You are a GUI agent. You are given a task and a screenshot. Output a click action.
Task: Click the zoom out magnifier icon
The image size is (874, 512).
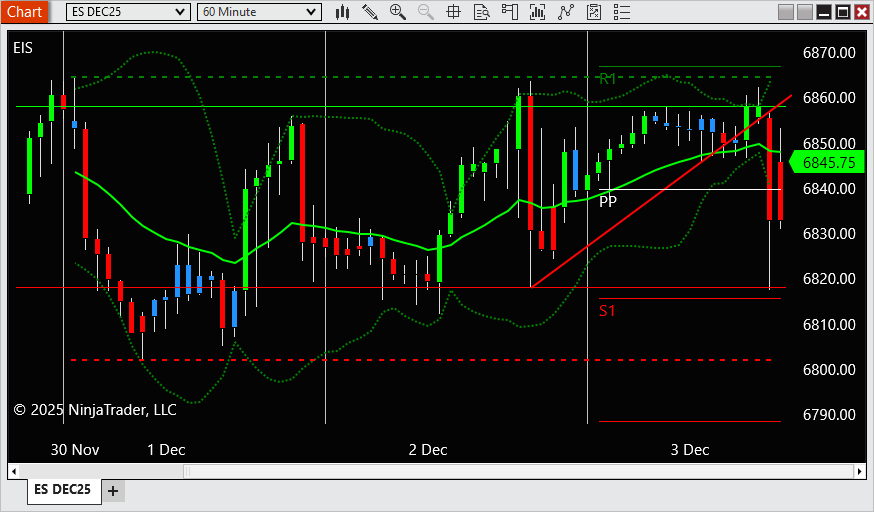coord(426,12)
